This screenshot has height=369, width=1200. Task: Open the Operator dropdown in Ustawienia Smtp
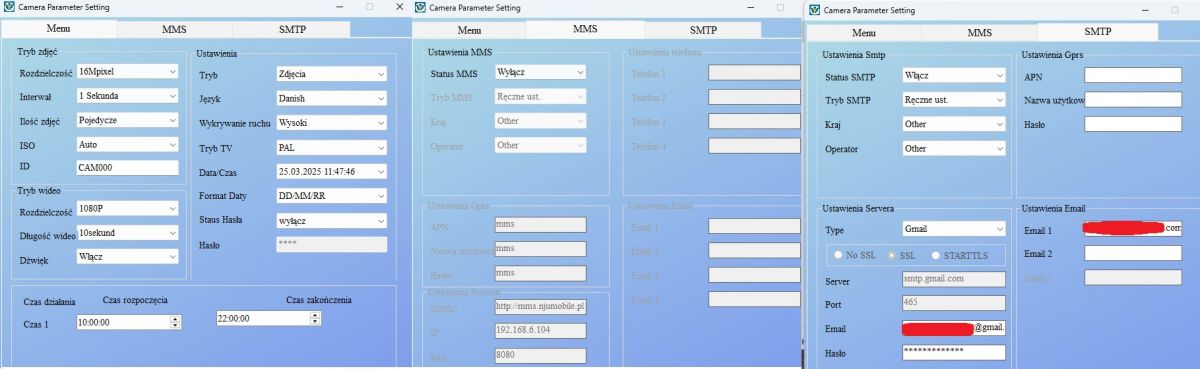tap(954, 148)
